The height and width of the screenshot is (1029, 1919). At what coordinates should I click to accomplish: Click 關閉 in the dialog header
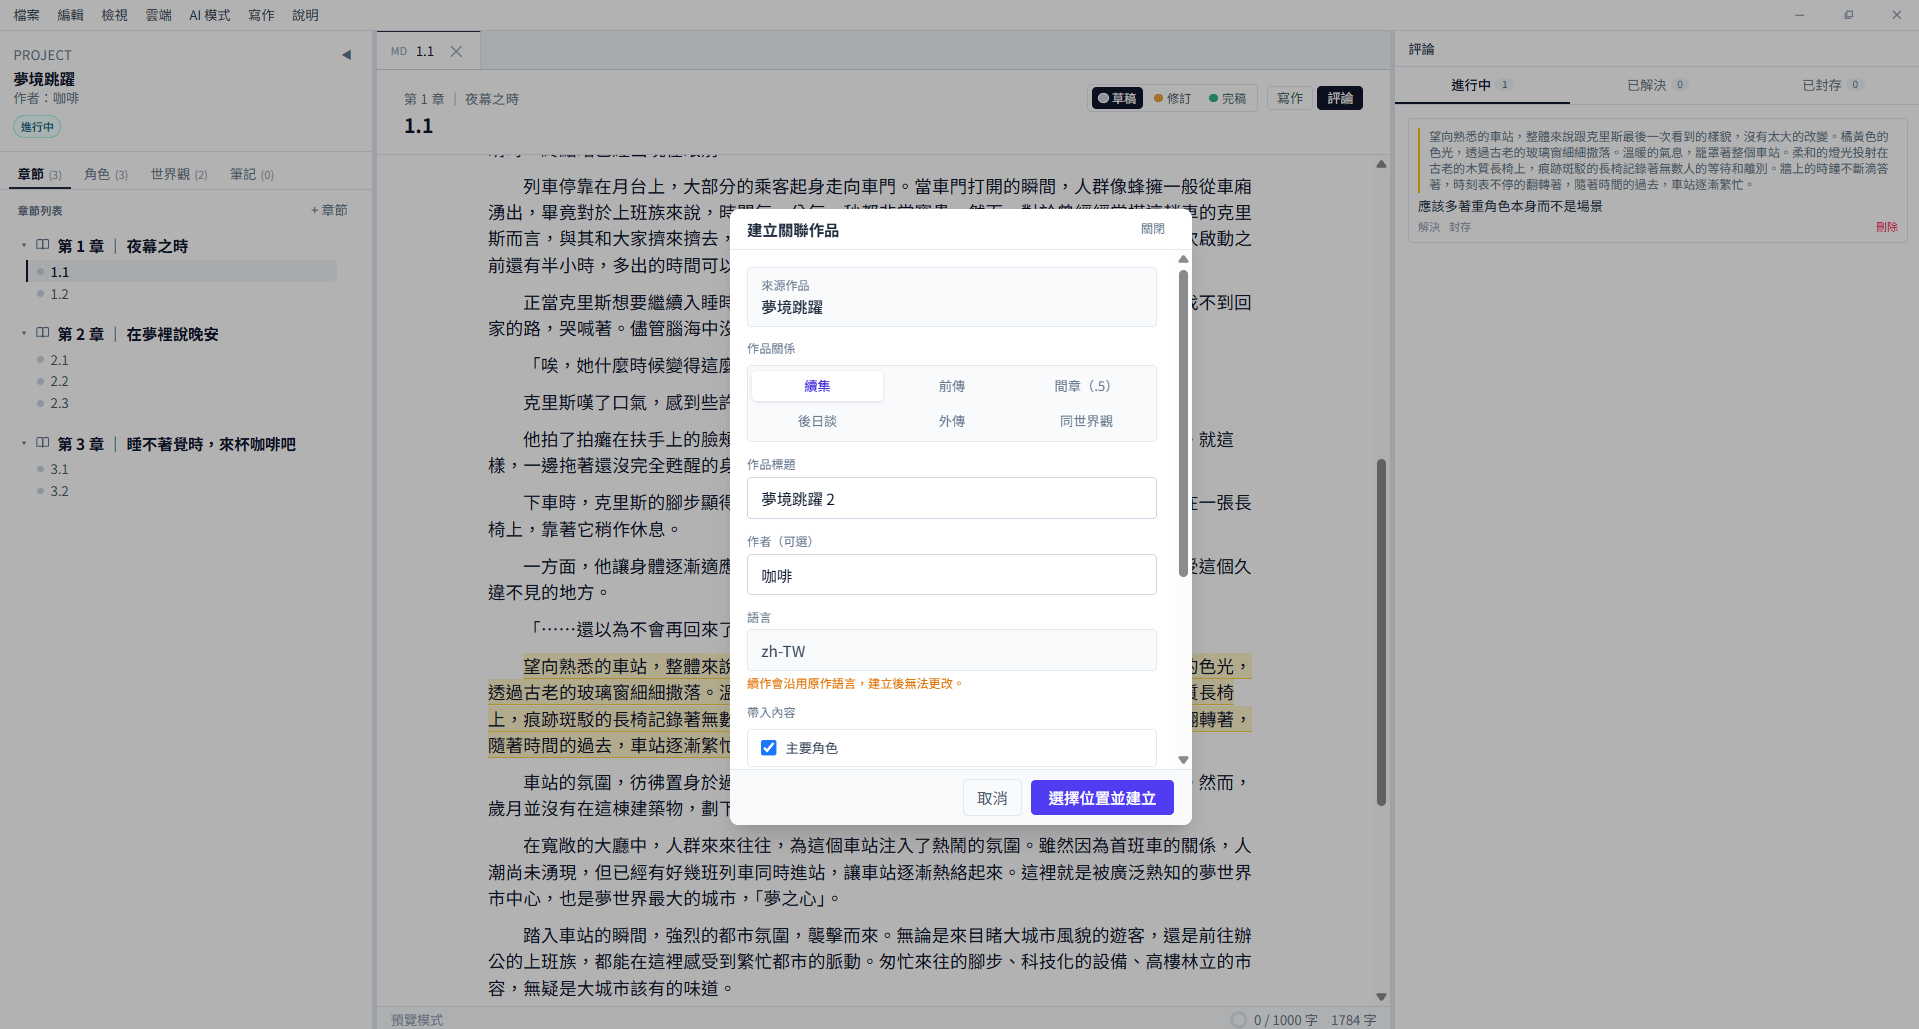pyautogui.click(x=1153, y=229)
